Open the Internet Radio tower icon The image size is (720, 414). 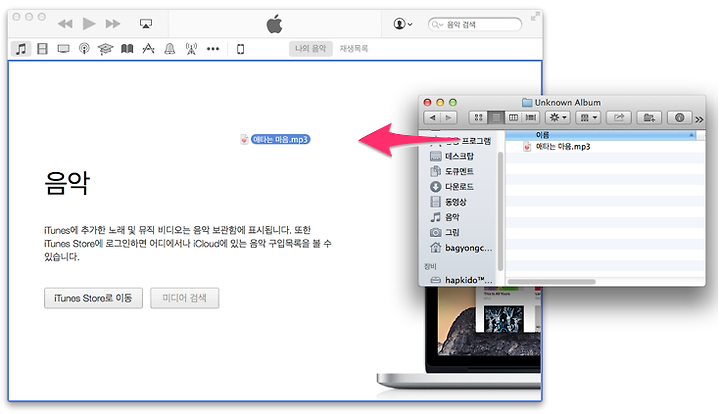point(191,49)
